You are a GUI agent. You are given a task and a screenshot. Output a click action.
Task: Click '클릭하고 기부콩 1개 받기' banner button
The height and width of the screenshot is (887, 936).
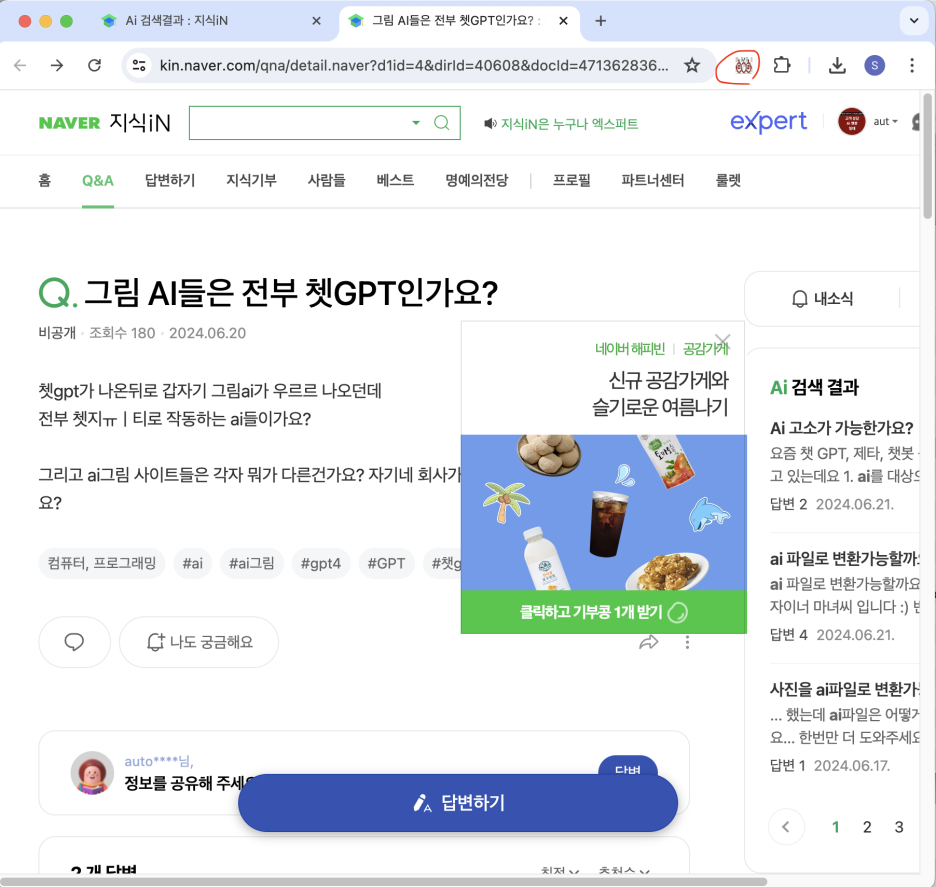coord(604,612)
